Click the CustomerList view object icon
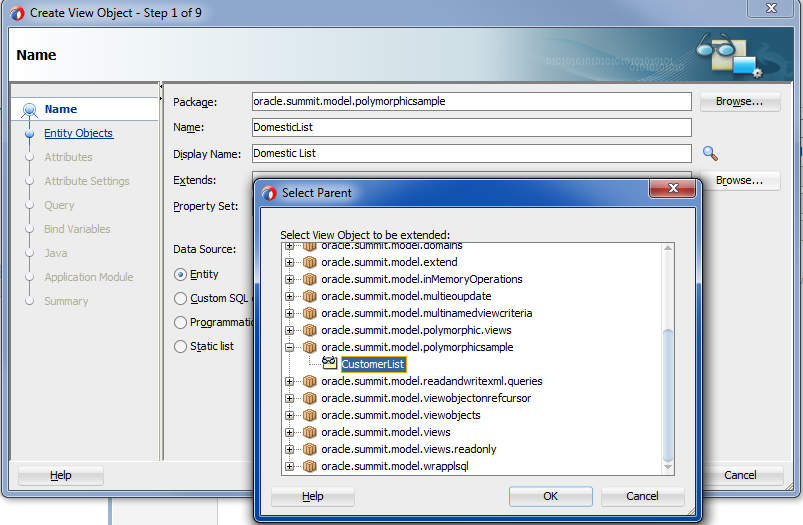 (329, 363)
